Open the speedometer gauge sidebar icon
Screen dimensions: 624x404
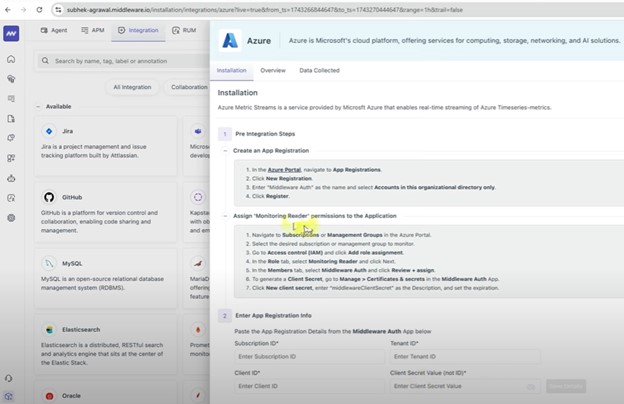[x=11, y=198]
